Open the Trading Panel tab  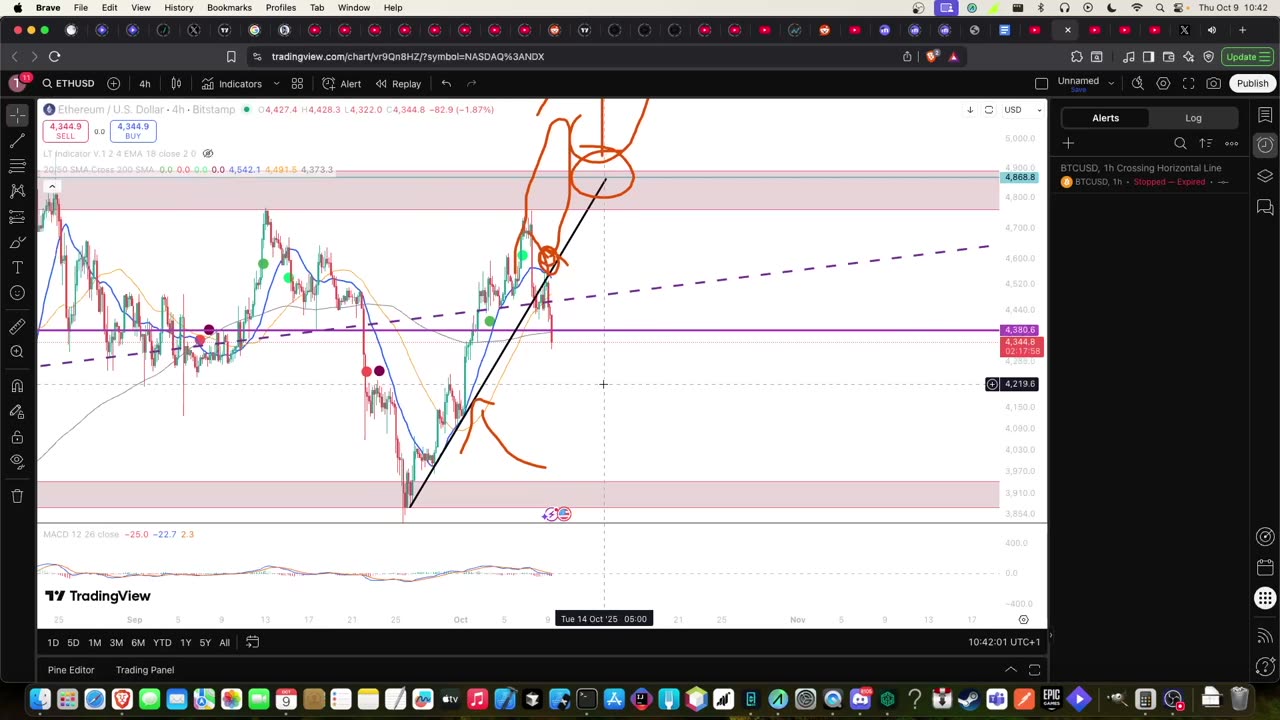pos(145,670)
